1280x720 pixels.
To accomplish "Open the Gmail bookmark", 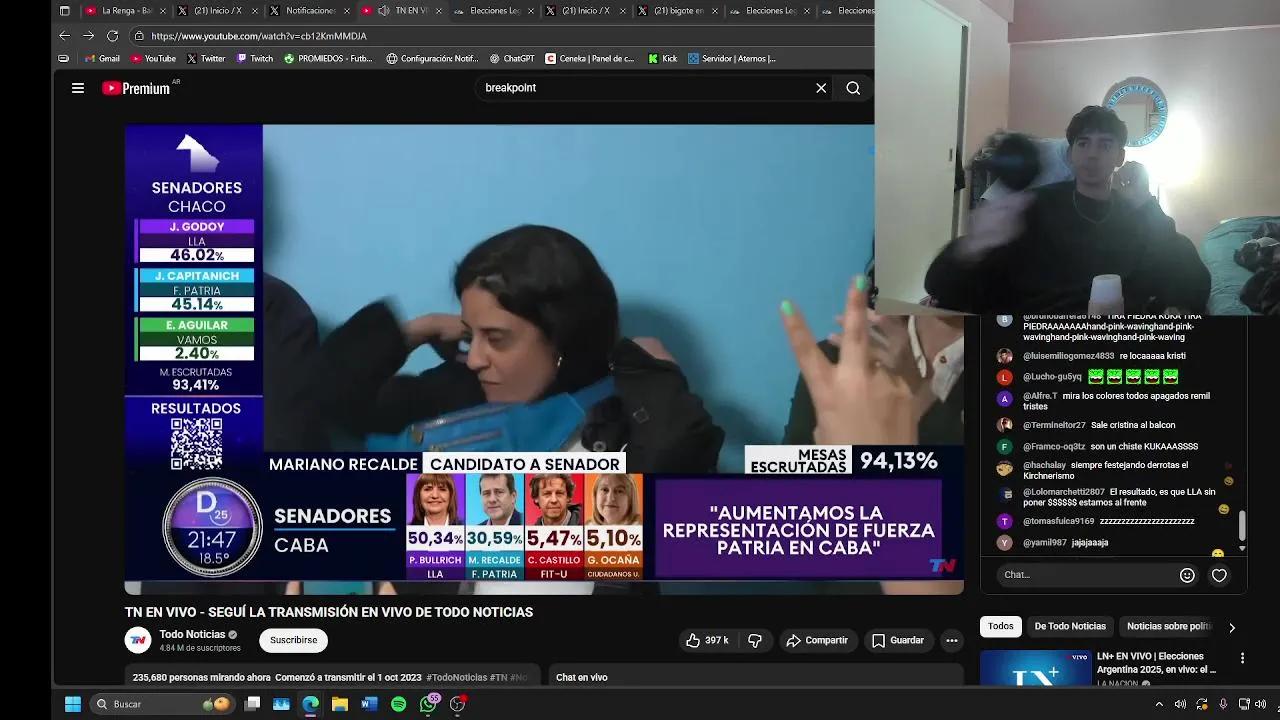I will click(102, 59).
